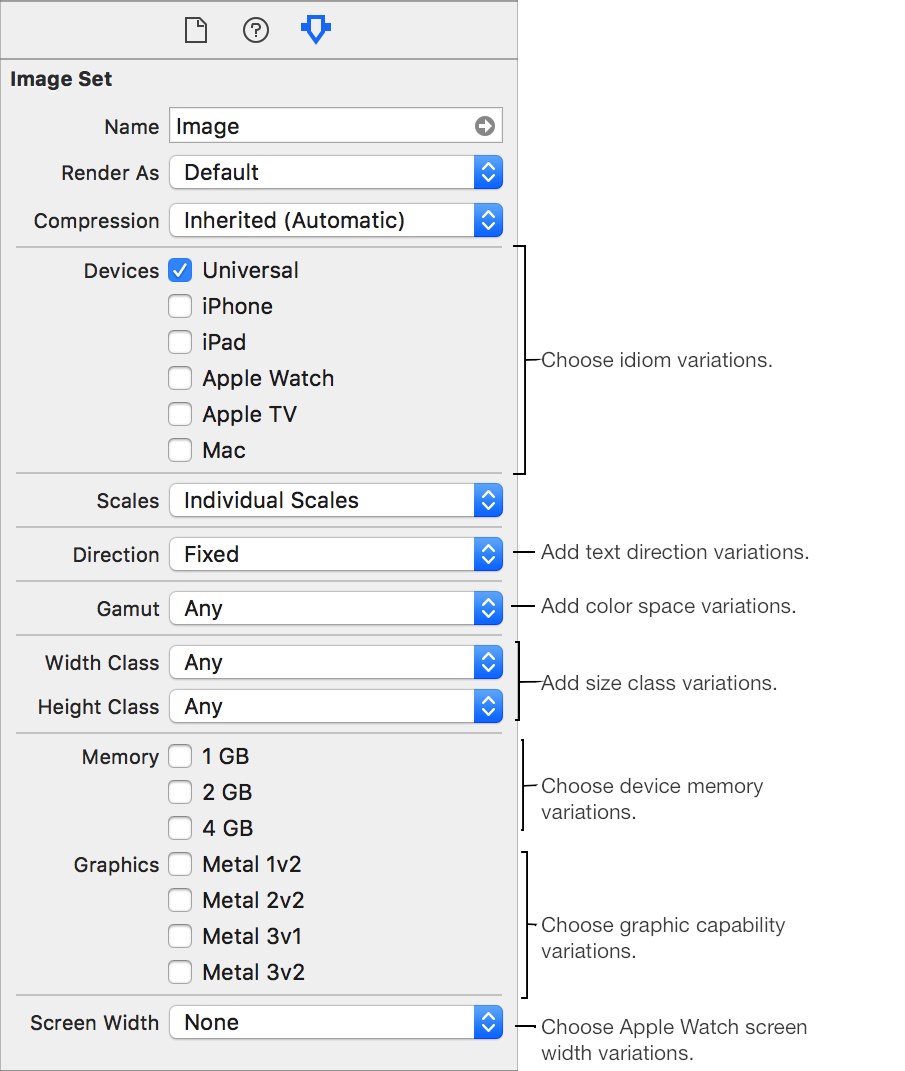Select the Attributes inspector icon

(x=316, y=30)
